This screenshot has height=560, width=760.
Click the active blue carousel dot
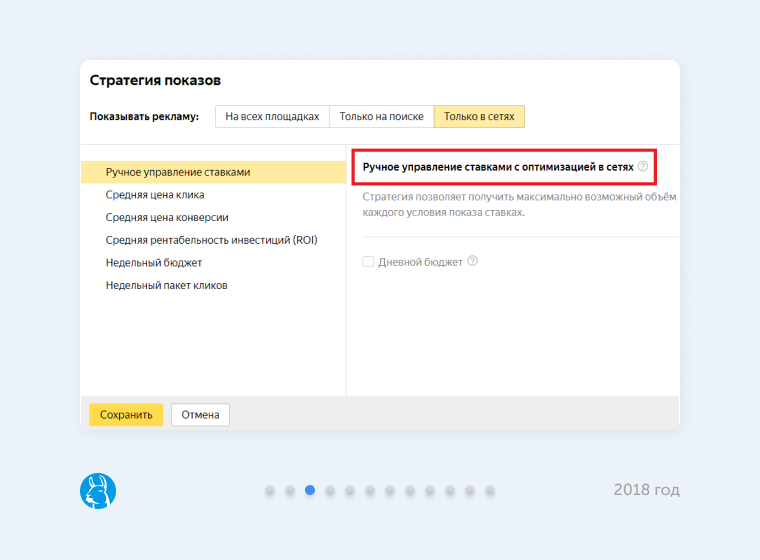pos(310,490)
